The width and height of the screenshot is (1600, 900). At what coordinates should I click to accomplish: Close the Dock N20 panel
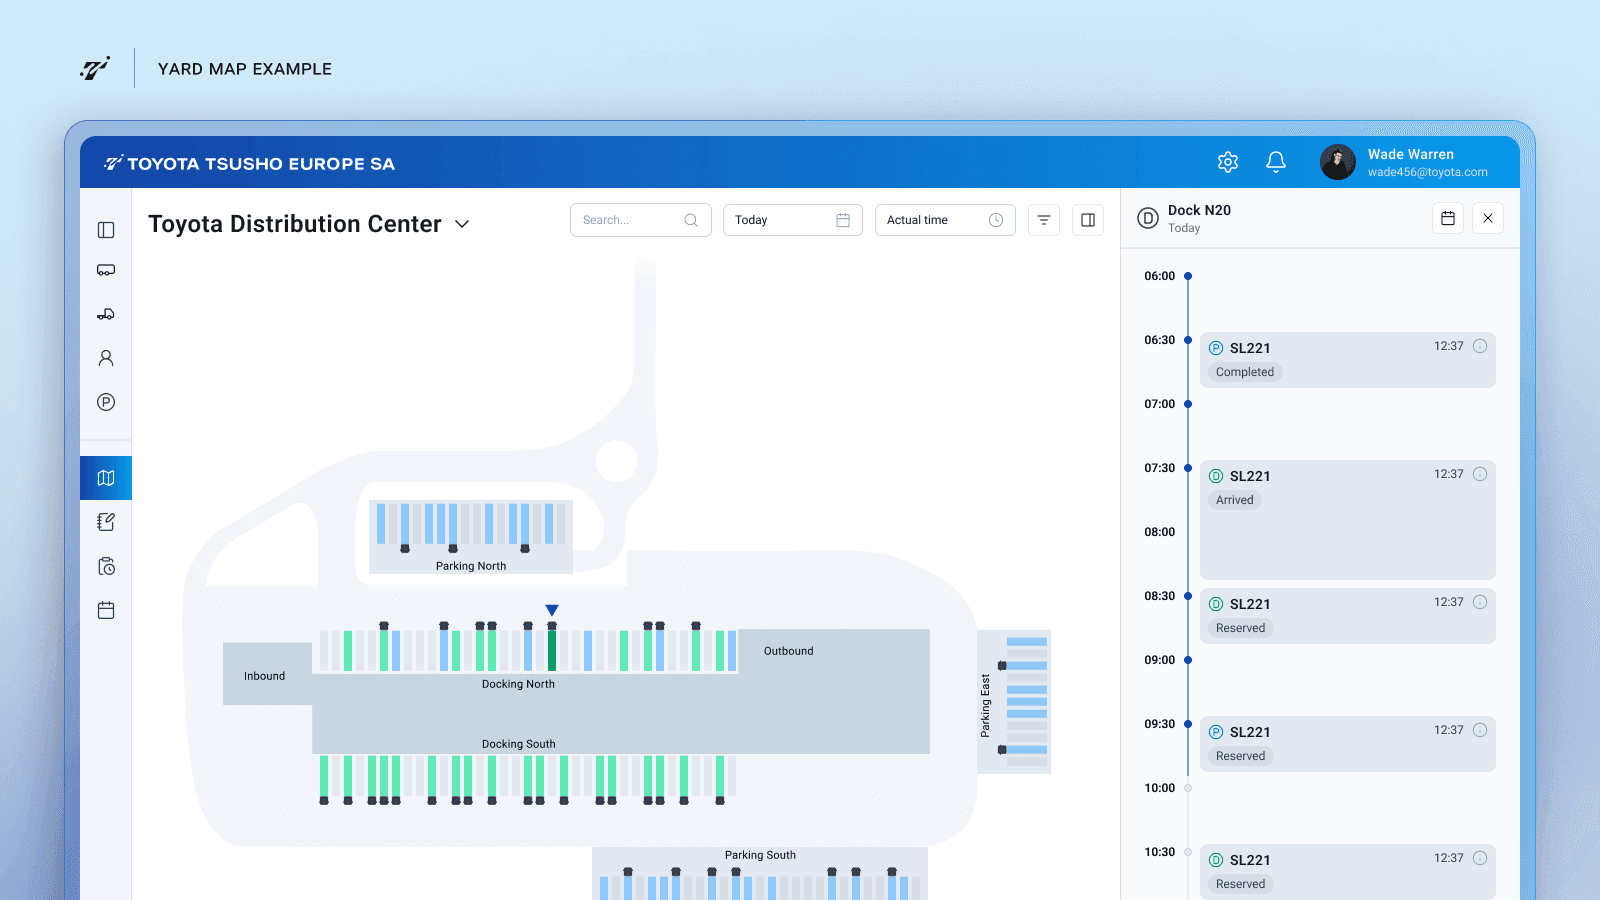(x=1488, y=218)
